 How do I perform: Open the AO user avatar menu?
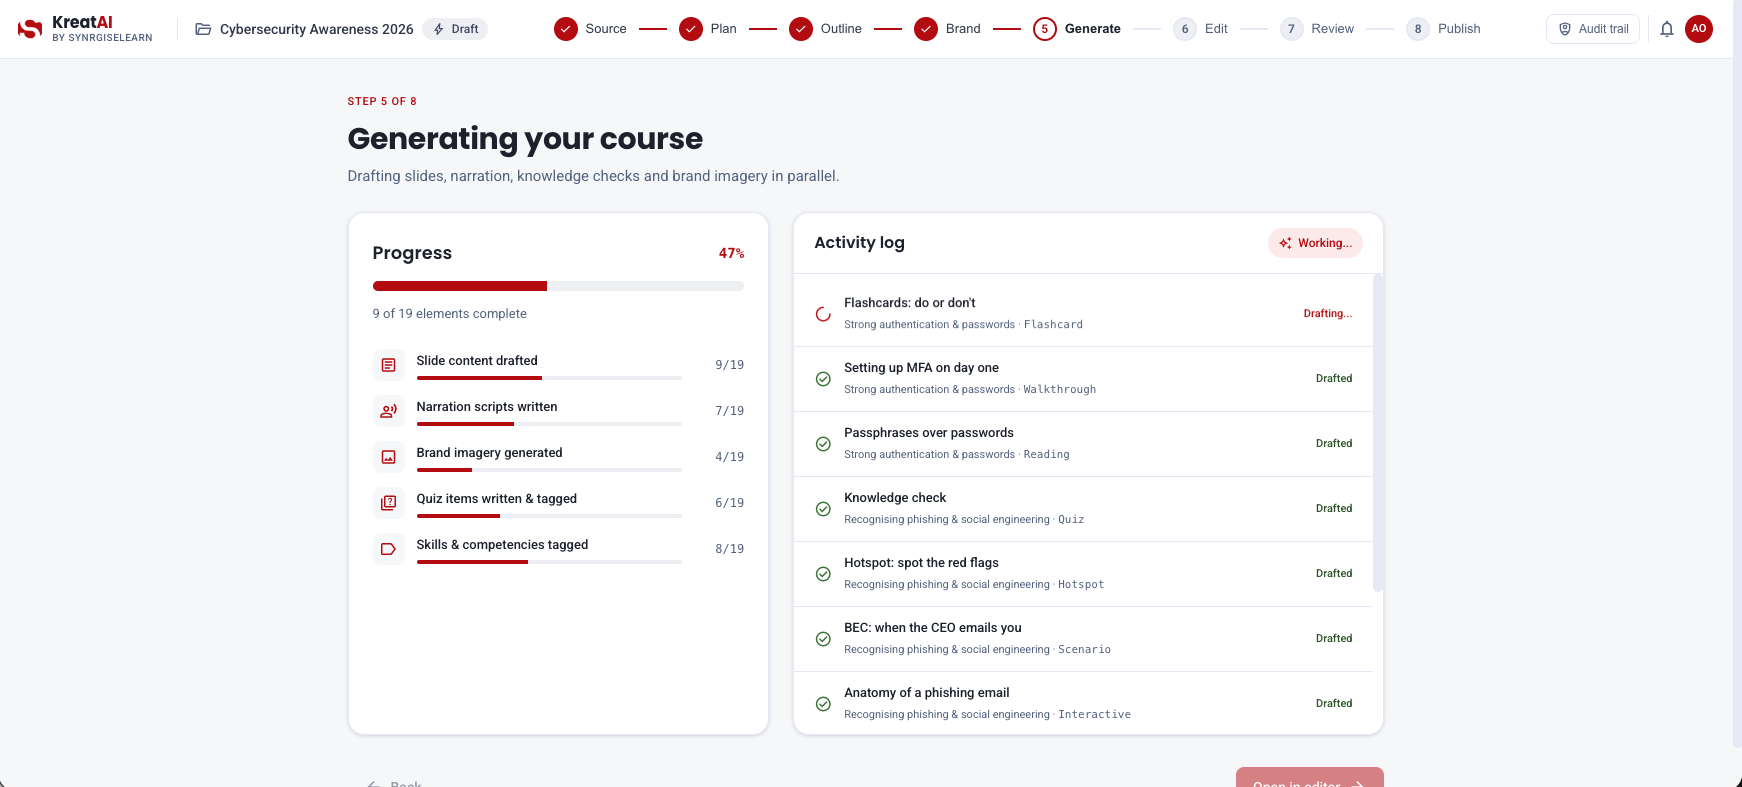coord(1699,29)
